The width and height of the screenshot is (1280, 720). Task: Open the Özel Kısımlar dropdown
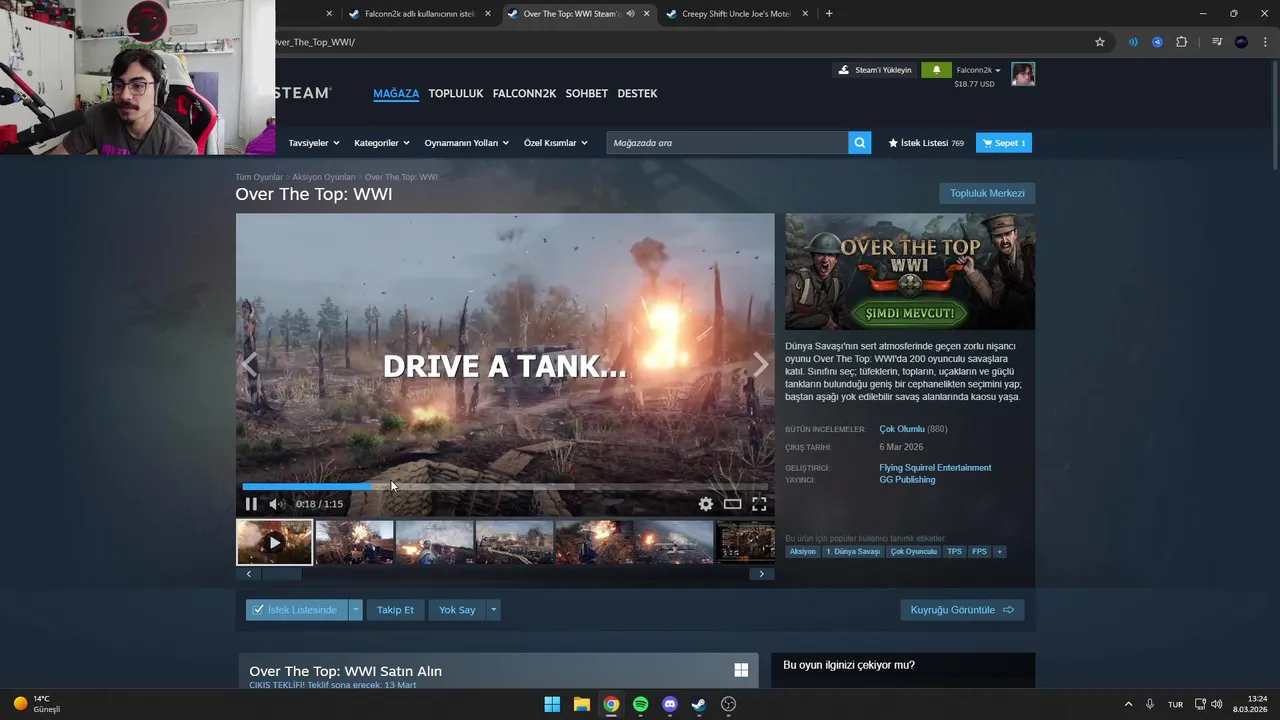pos(556,143)
